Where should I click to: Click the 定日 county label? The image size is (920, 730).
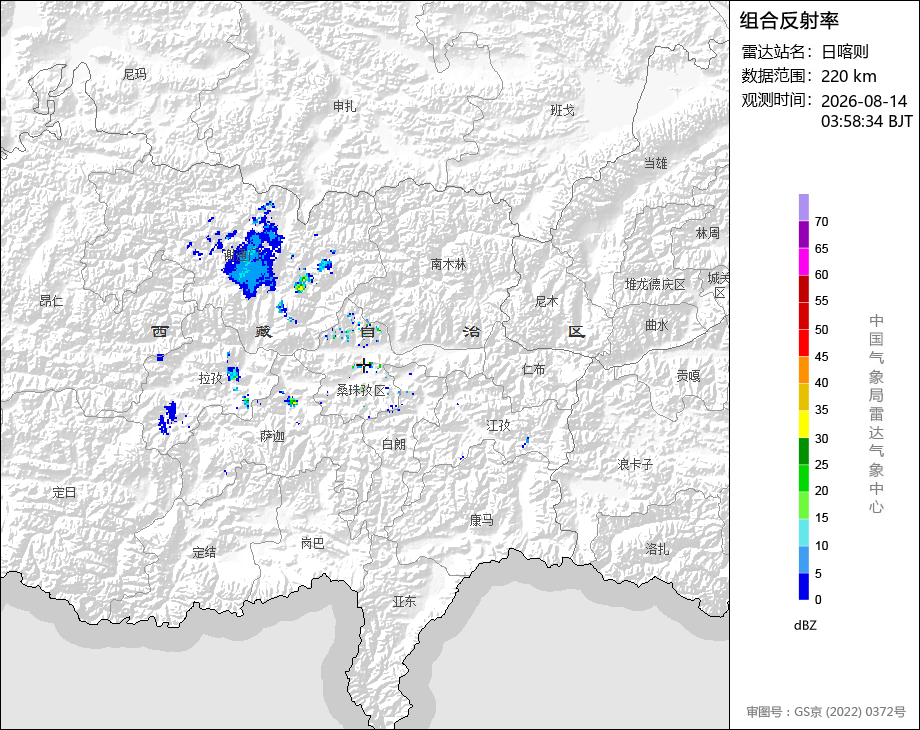tap(64, 492)
